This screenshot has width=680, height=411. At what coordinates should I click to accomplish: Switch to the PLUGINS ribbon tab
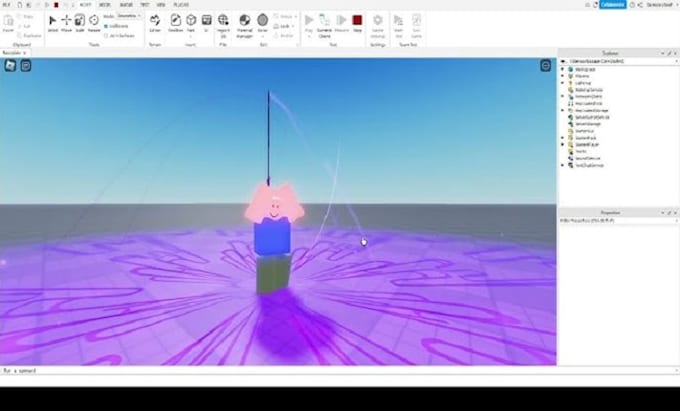(x=181, y=5)
